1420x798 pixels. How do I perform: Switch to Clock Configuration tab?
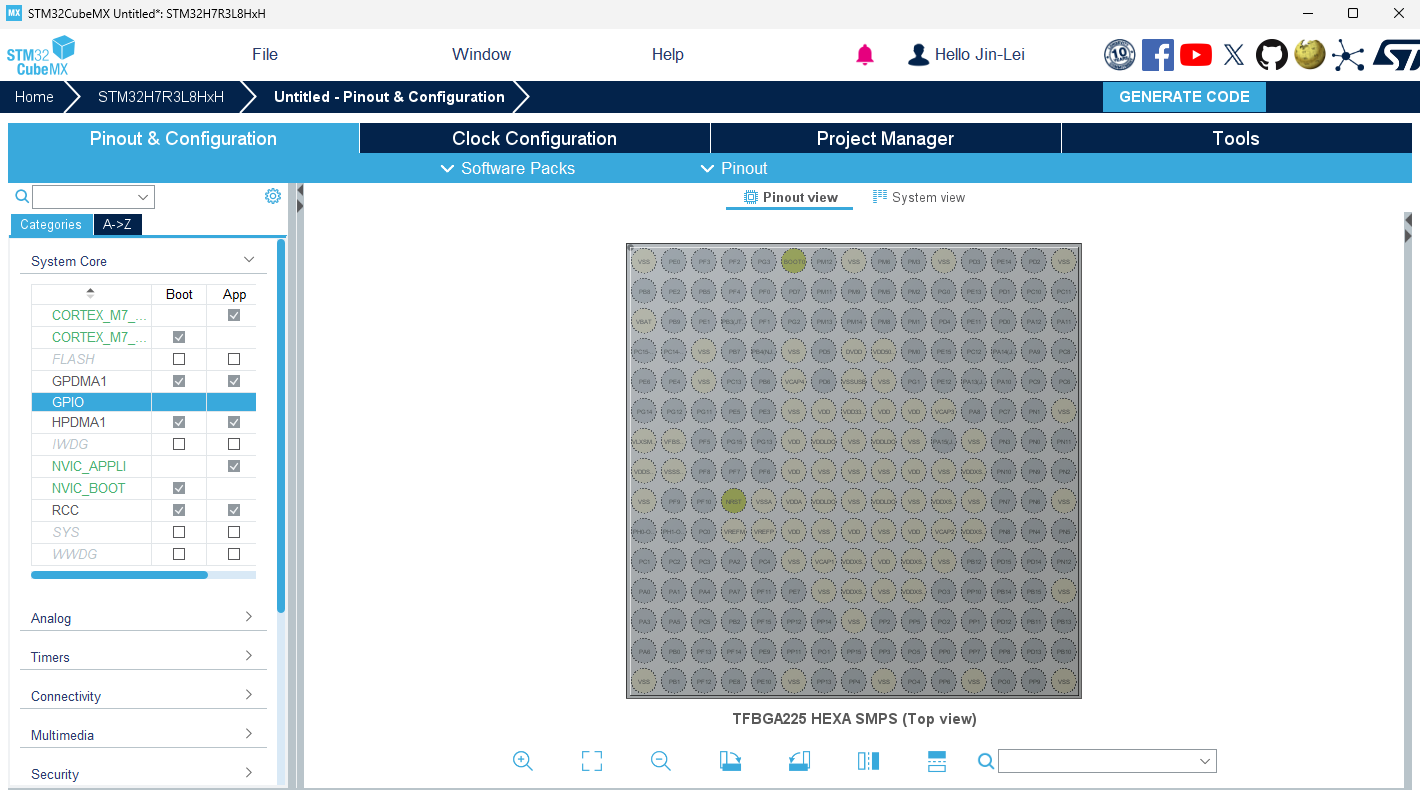tap(534, 139)
